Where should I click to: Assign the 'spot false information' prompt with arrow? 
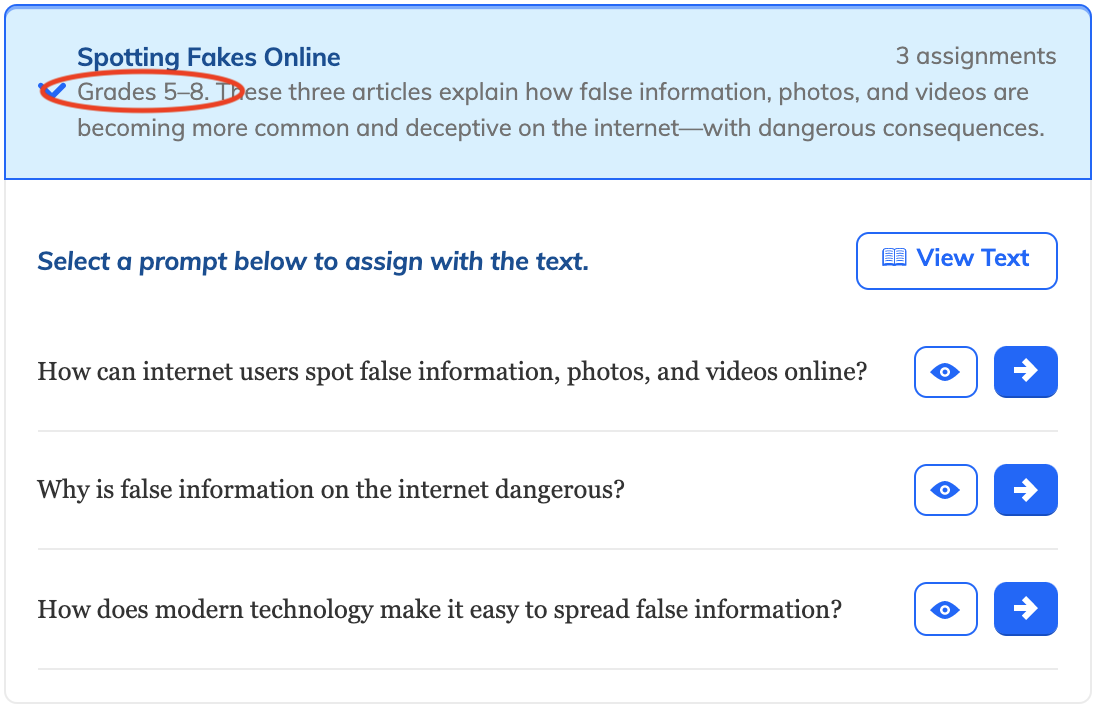pos(1025,372)
